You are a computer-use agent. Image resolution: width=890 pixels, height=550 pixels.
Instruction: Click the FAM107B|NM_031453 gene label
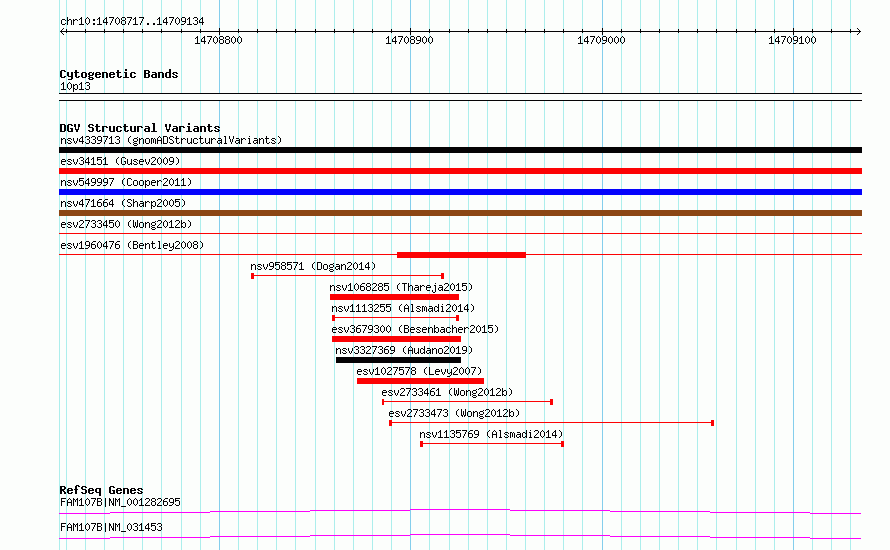tap(111, 527)
